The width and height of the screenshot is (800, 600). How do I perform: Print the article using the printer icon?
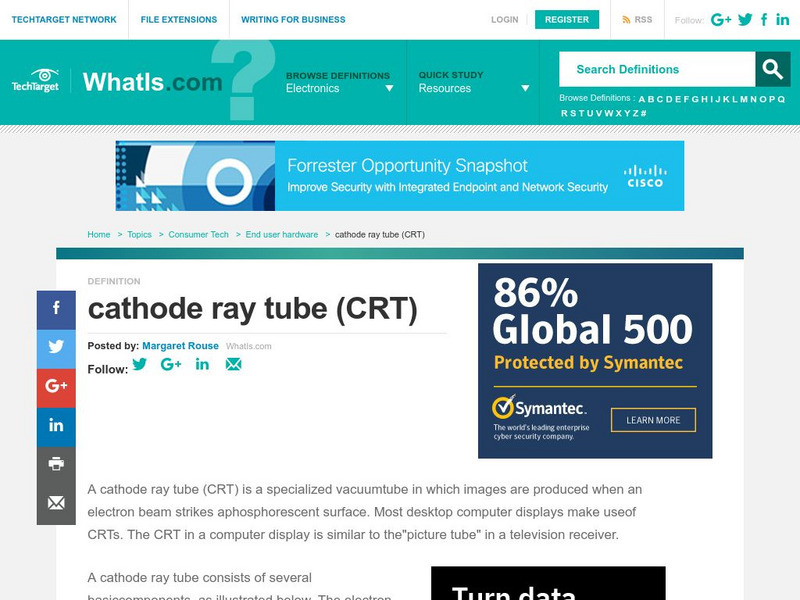tap(56, 463)
